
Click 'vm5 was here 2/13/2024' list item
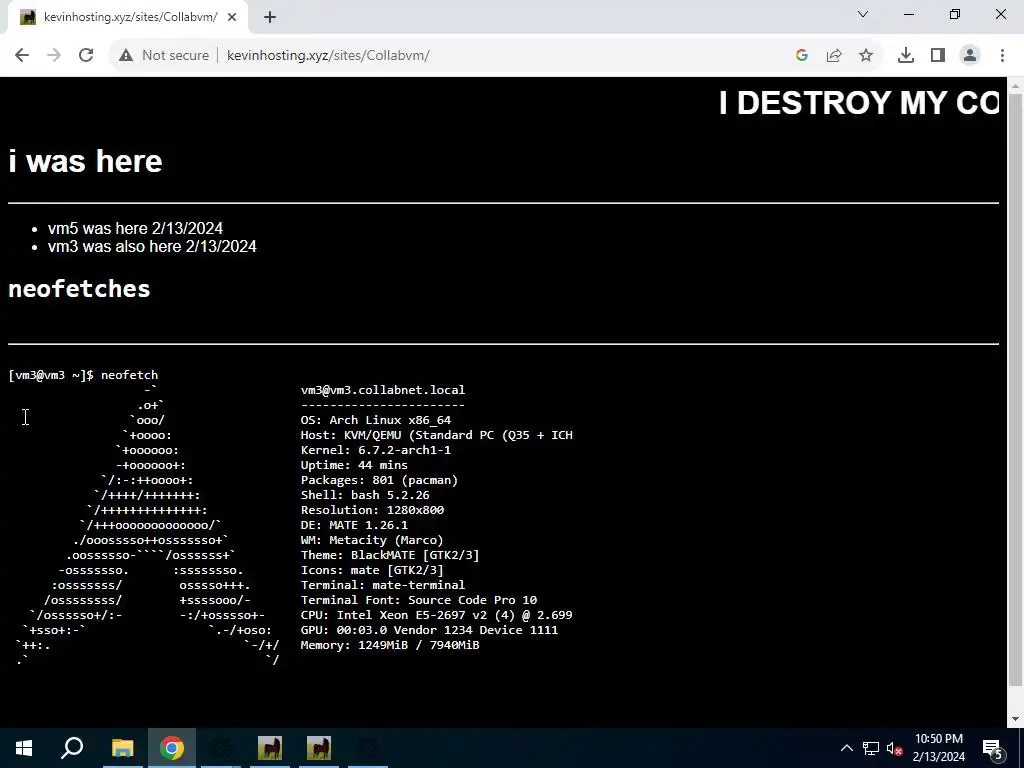(x=135, y=228)
